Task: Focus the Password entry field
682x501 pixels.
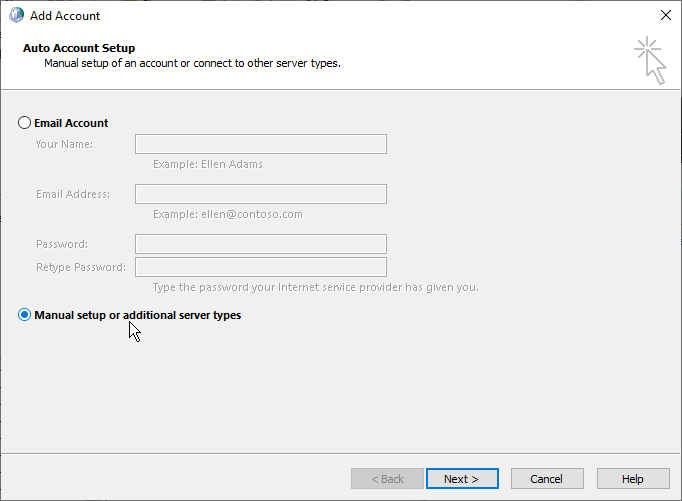Action: (x=261, y=244)
